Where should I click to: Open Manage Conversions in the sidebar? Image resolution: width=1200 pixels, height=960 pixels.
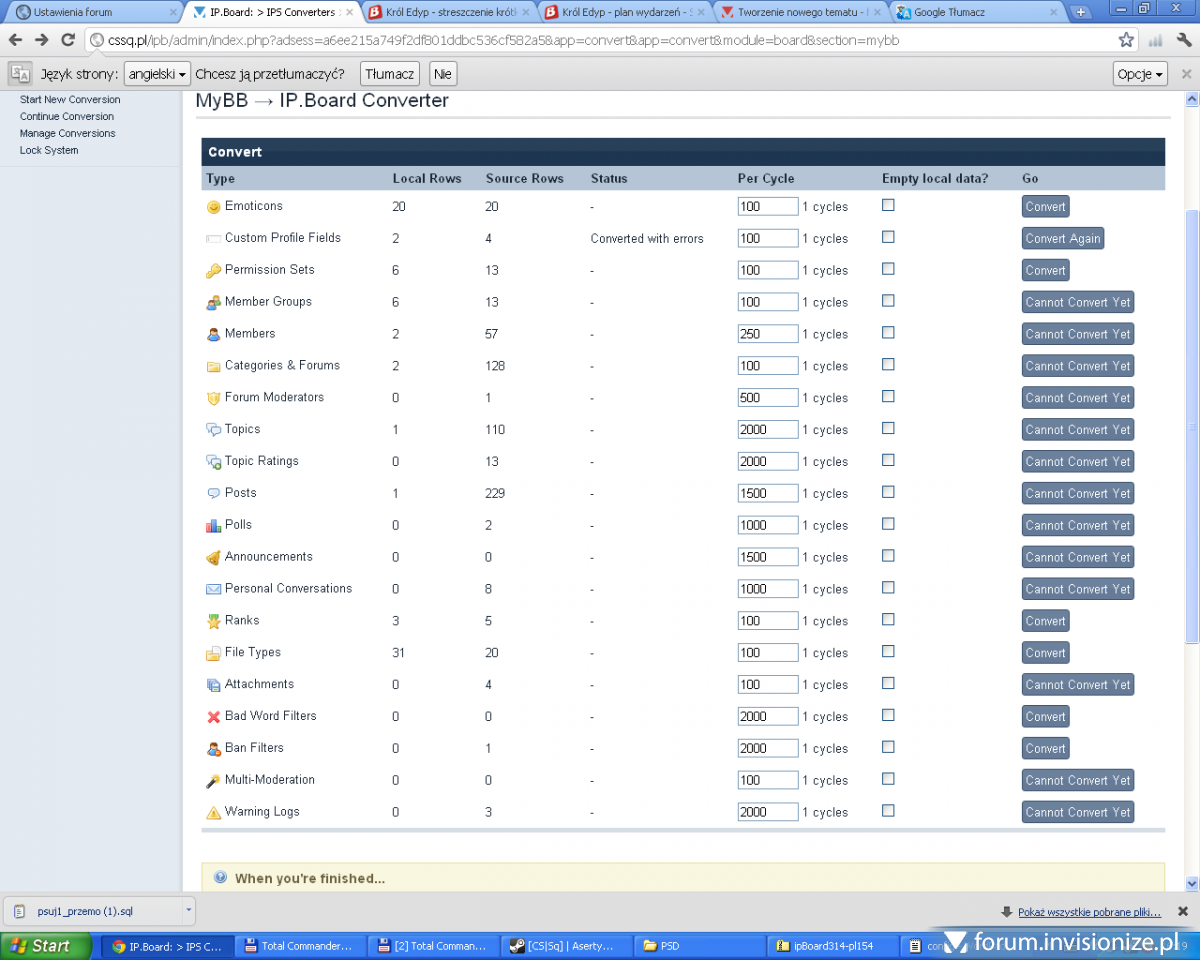67,133
